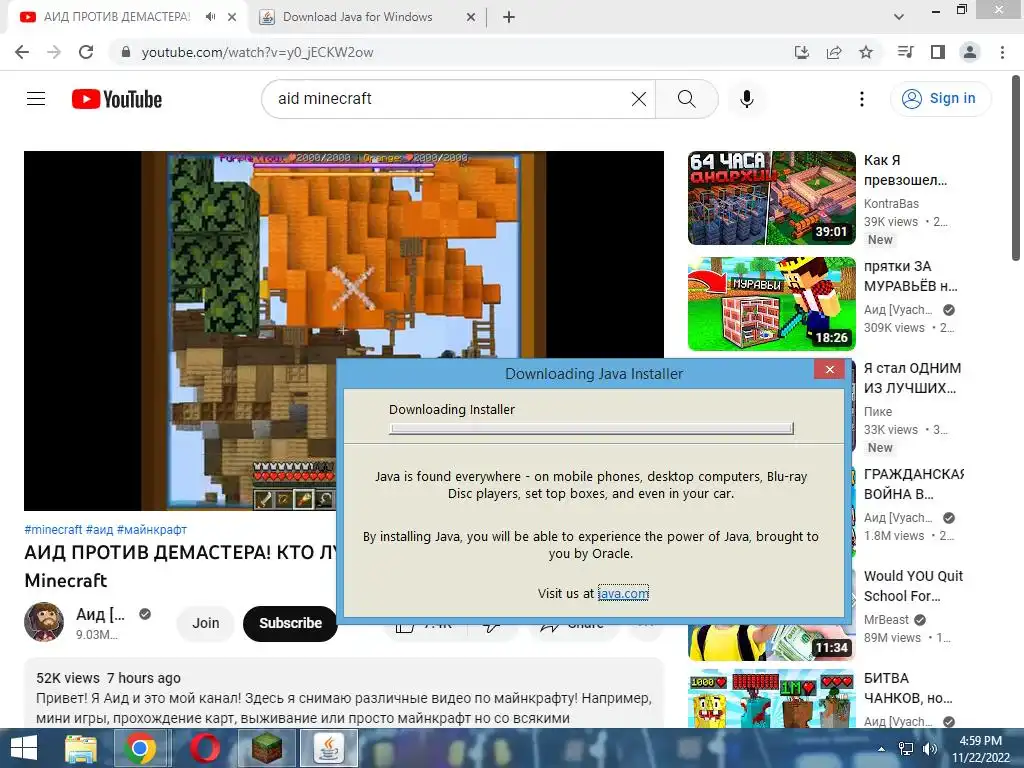Click the search magnifier button
Screen dimensions: 1024x768
point(686,99)
